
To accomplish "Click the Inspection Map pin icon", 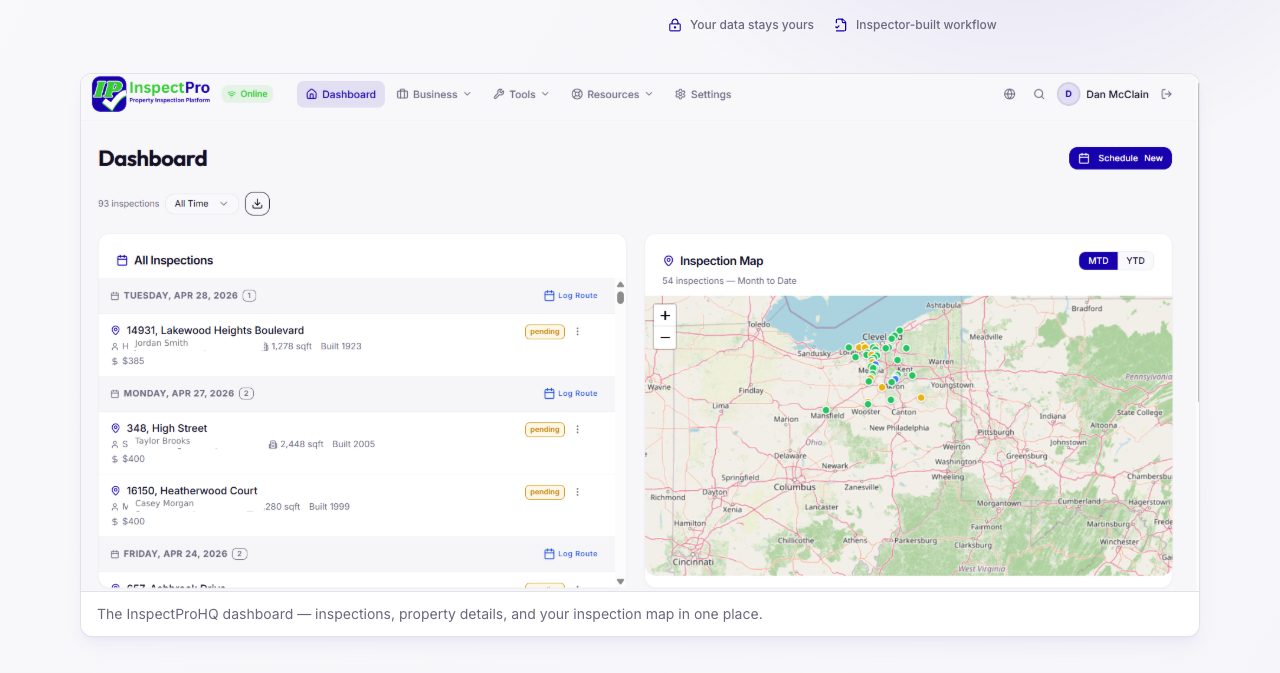I will click(x=668, y=261).
